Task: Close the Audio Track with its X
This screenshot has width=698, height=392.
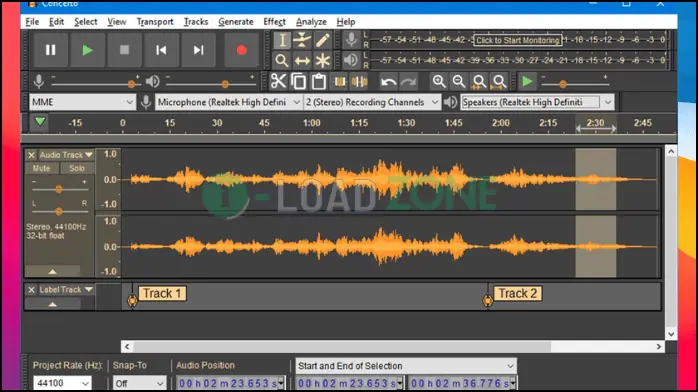Action: [x=31, y=155]
